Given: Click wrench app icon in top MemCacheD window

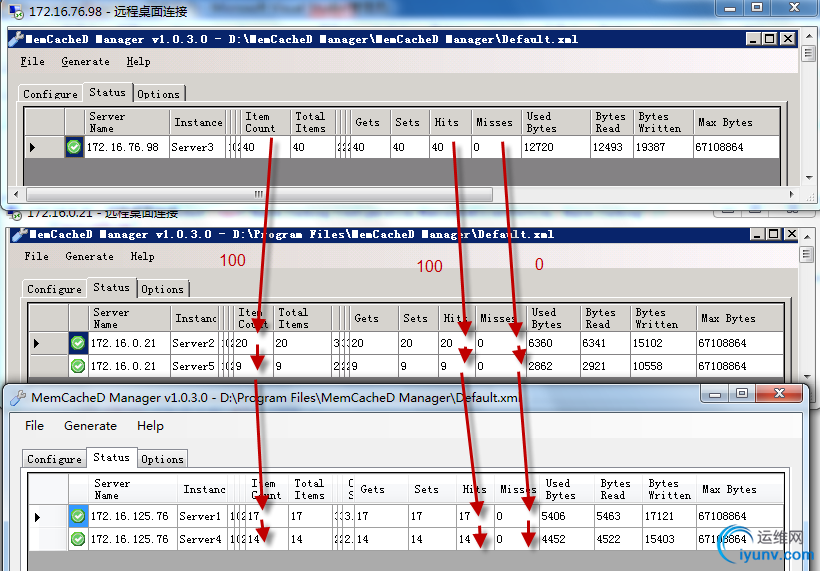Looking at the screenshot, I should 17,39.
